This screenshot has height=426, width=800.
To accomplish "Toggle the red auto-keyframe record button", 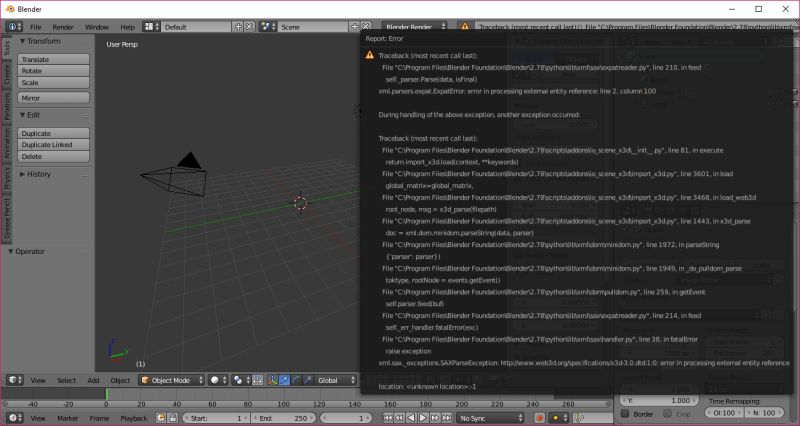I will tap(539, 418).
